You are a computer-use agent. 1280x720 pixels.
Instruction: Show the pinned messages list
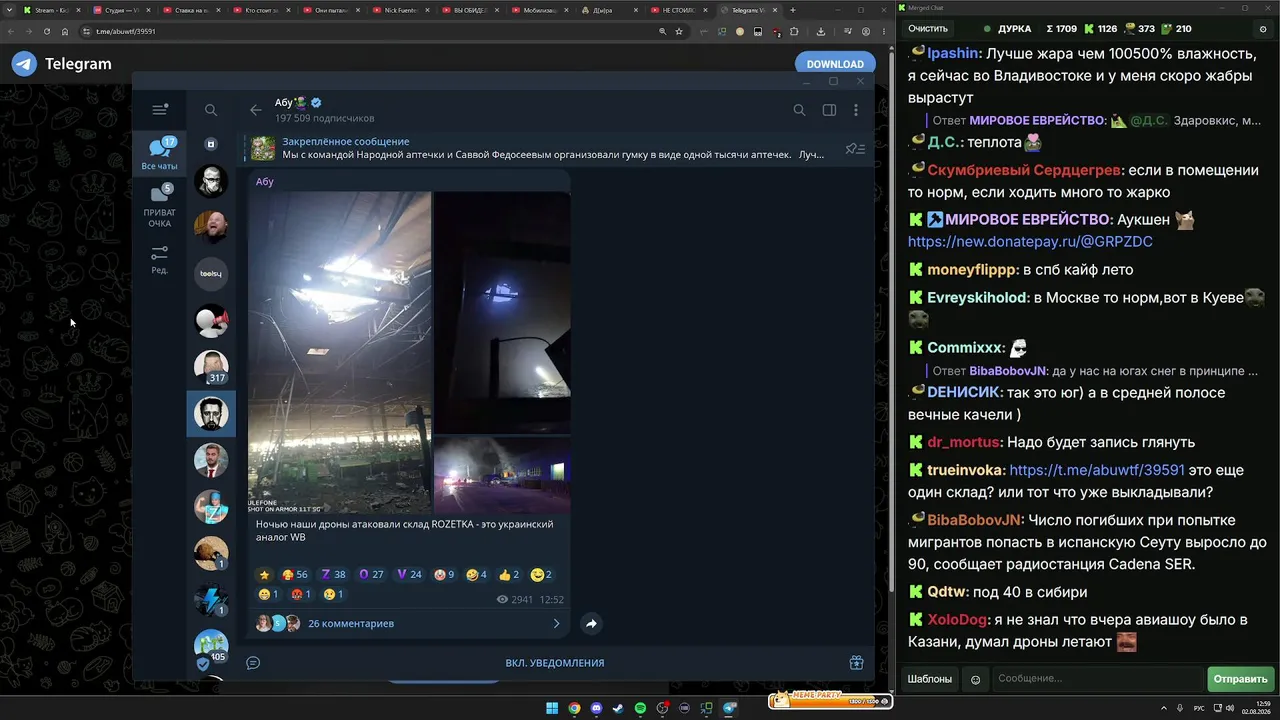[x=855, y=149]
